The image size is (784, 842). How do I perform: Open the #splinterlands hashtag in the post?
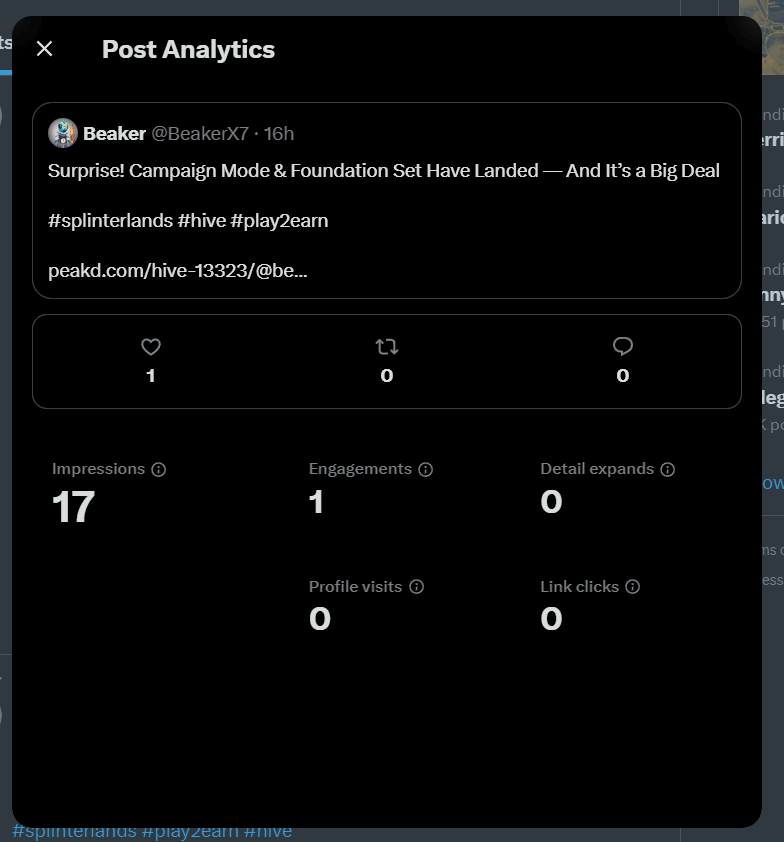click(x=110, y=221)
